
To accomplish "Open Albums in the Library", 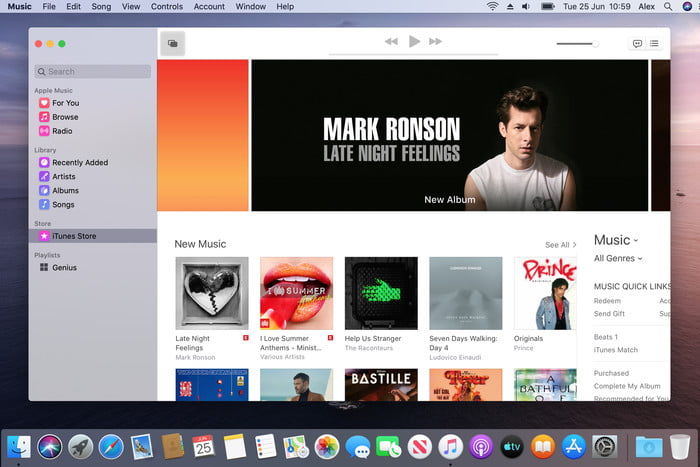I will (x=58, y=190).
